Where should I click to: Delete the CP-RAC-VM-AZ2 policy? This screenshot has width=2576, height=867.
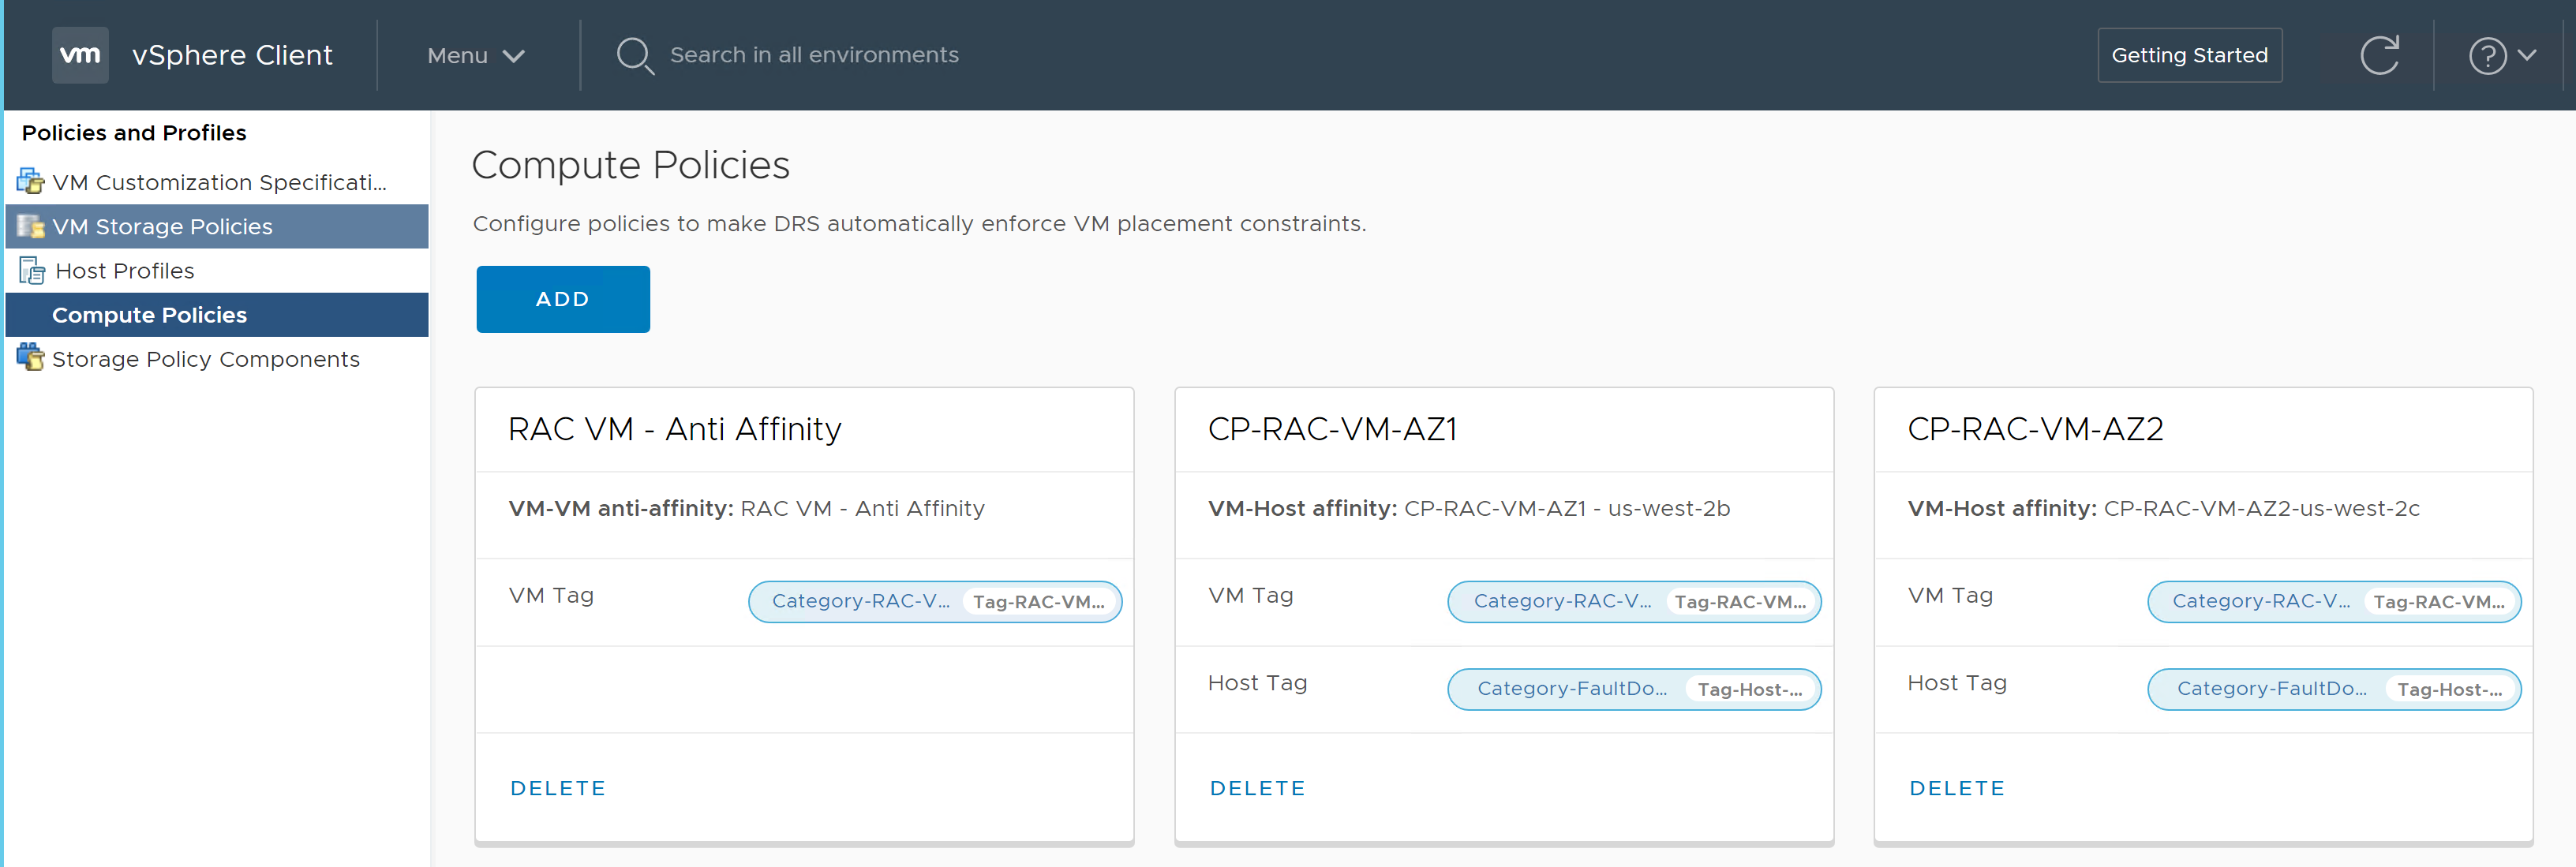tap(1956, 788)
